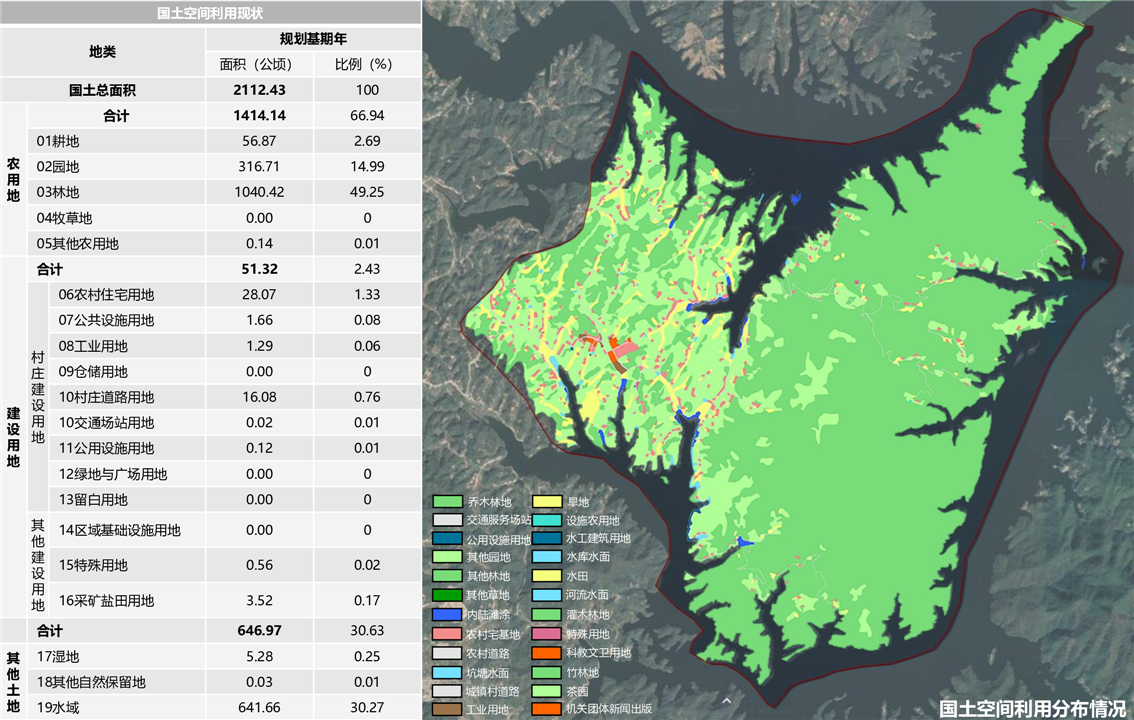Select the 14区域基础设施用地 row label
Screen dimensions: 1134x720
coord(119,530)
